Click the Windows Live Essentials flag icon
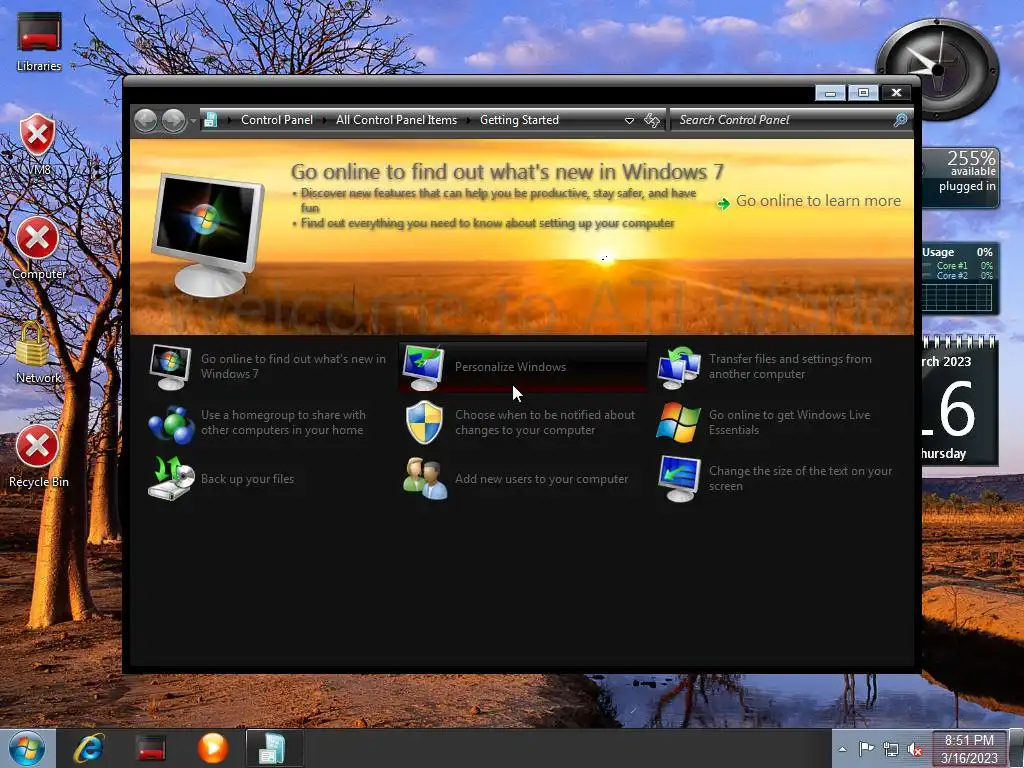1024x768 pixels. pos(679,423)
